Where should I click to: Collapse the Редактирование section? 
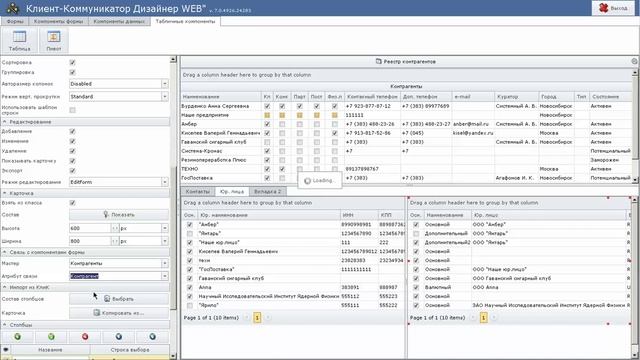point(5,122)
